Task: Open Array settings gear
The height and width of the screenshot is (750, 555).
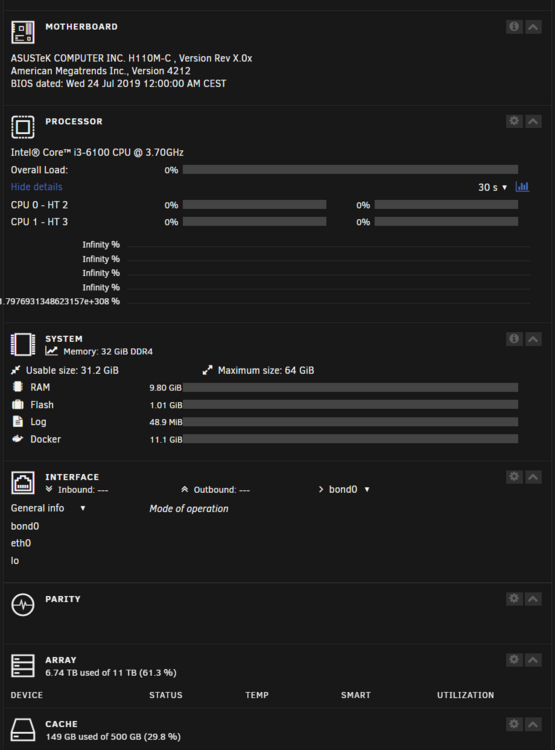Action: click(514, 660)
